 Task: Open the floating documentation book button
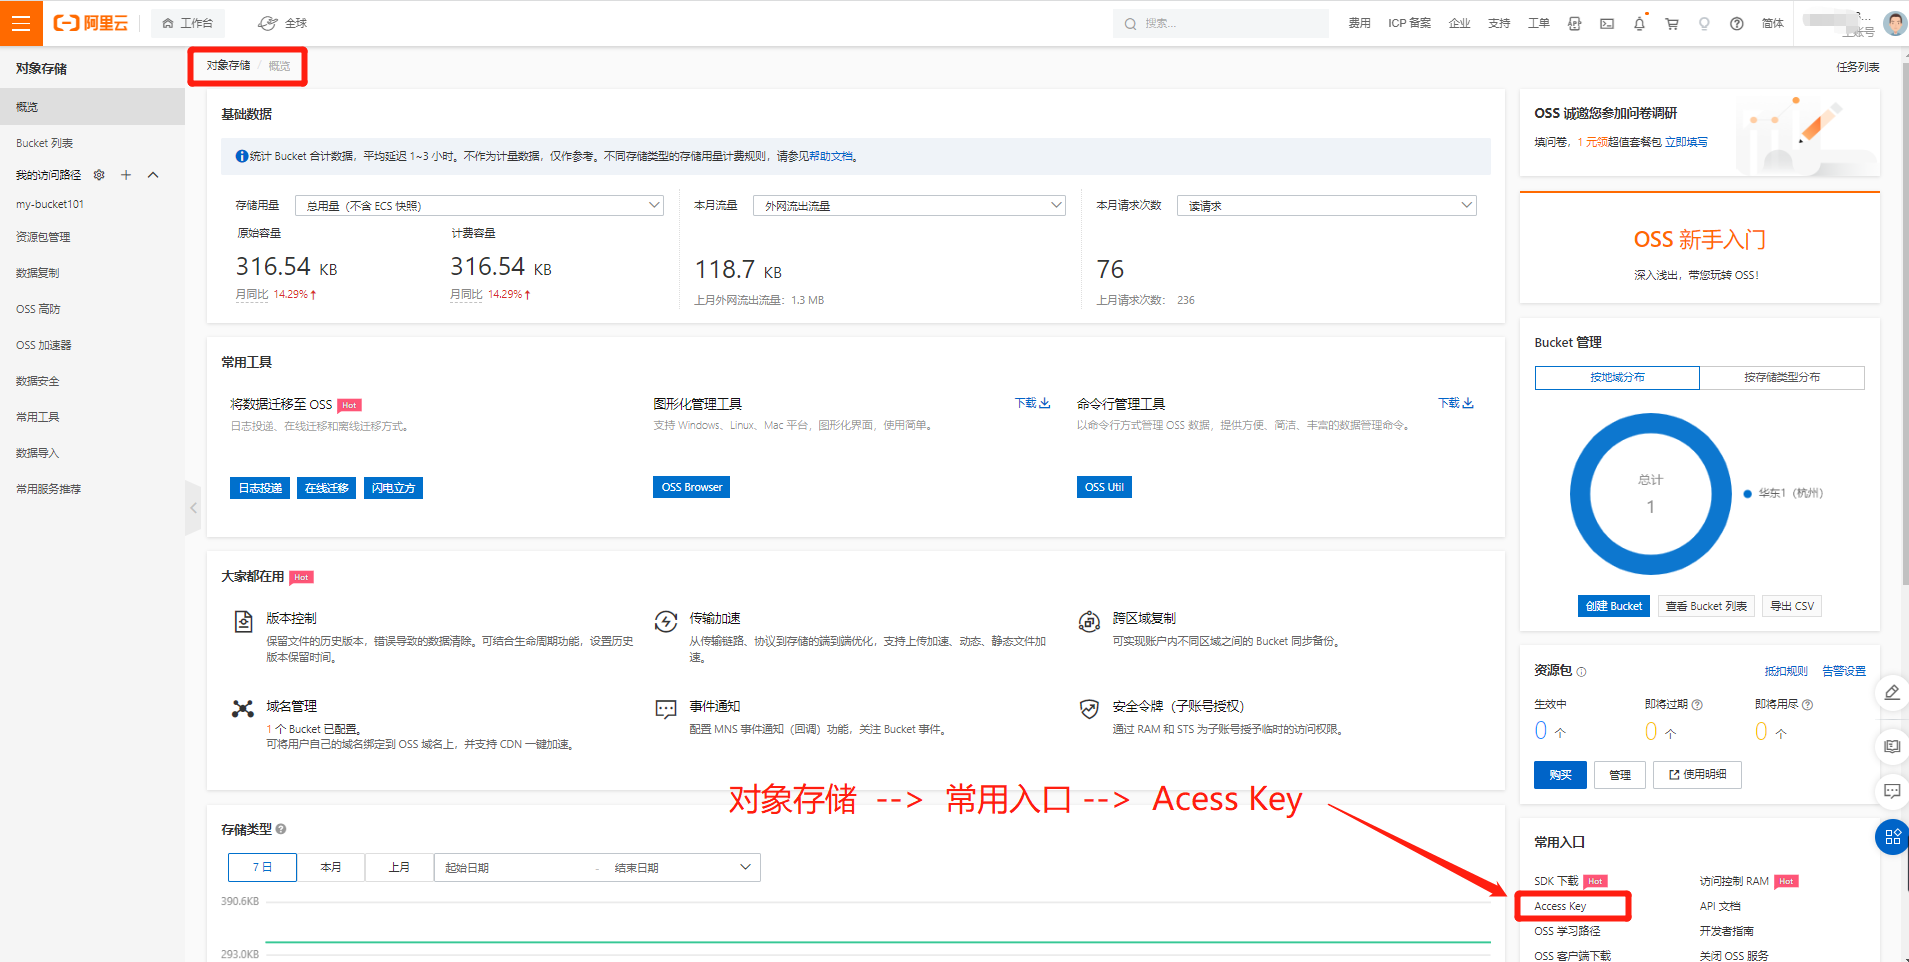(1892, 746)
